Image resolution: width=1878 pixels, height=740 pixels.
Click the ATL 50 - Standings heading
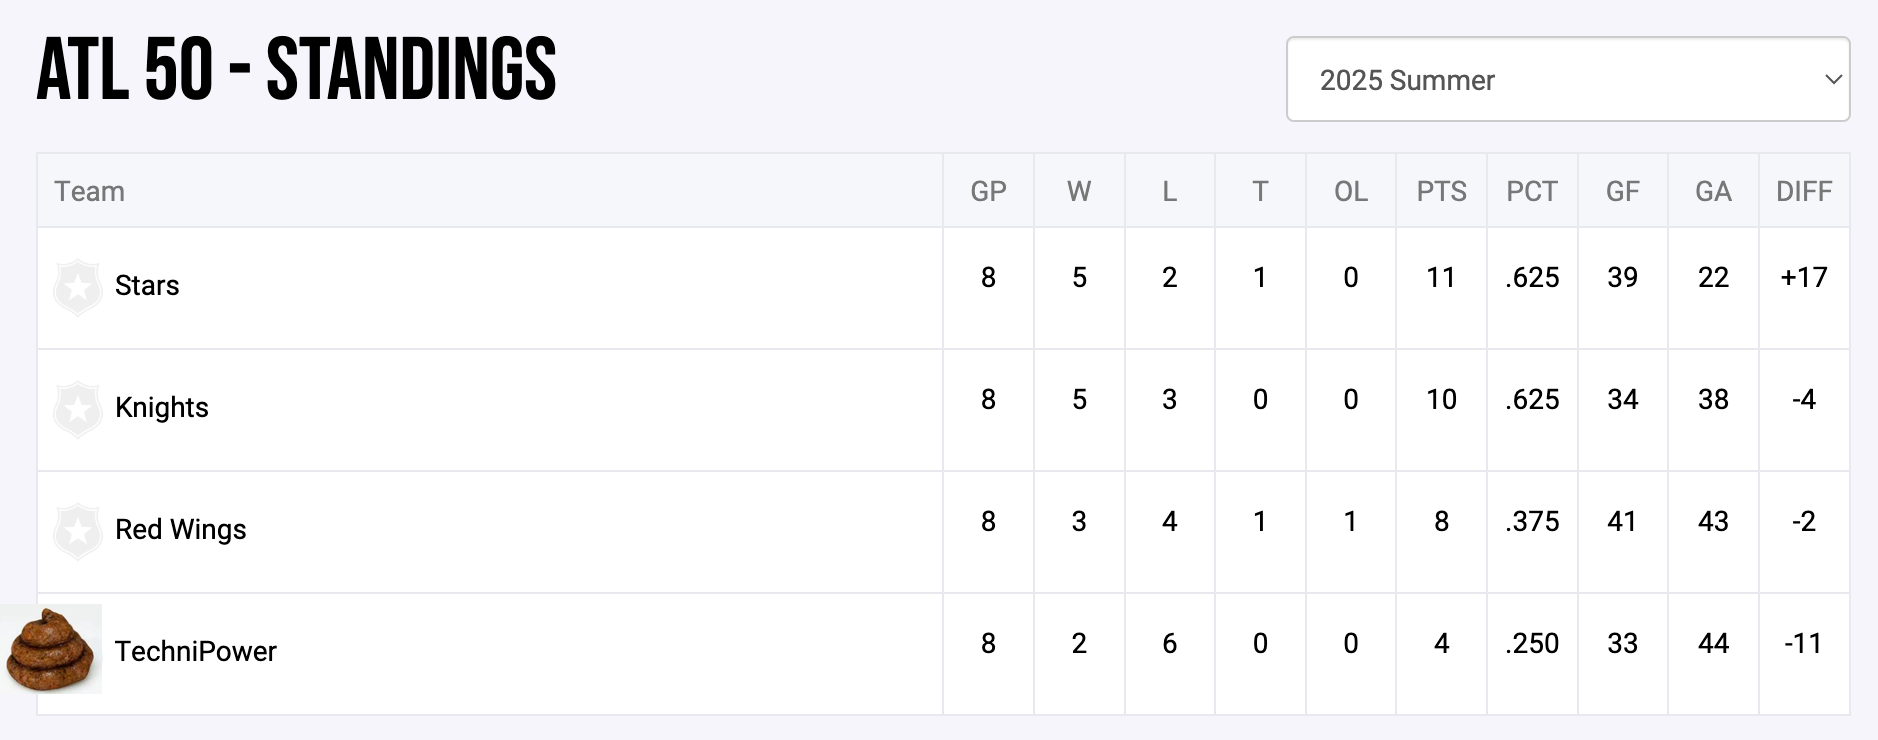tap(297, 70)
